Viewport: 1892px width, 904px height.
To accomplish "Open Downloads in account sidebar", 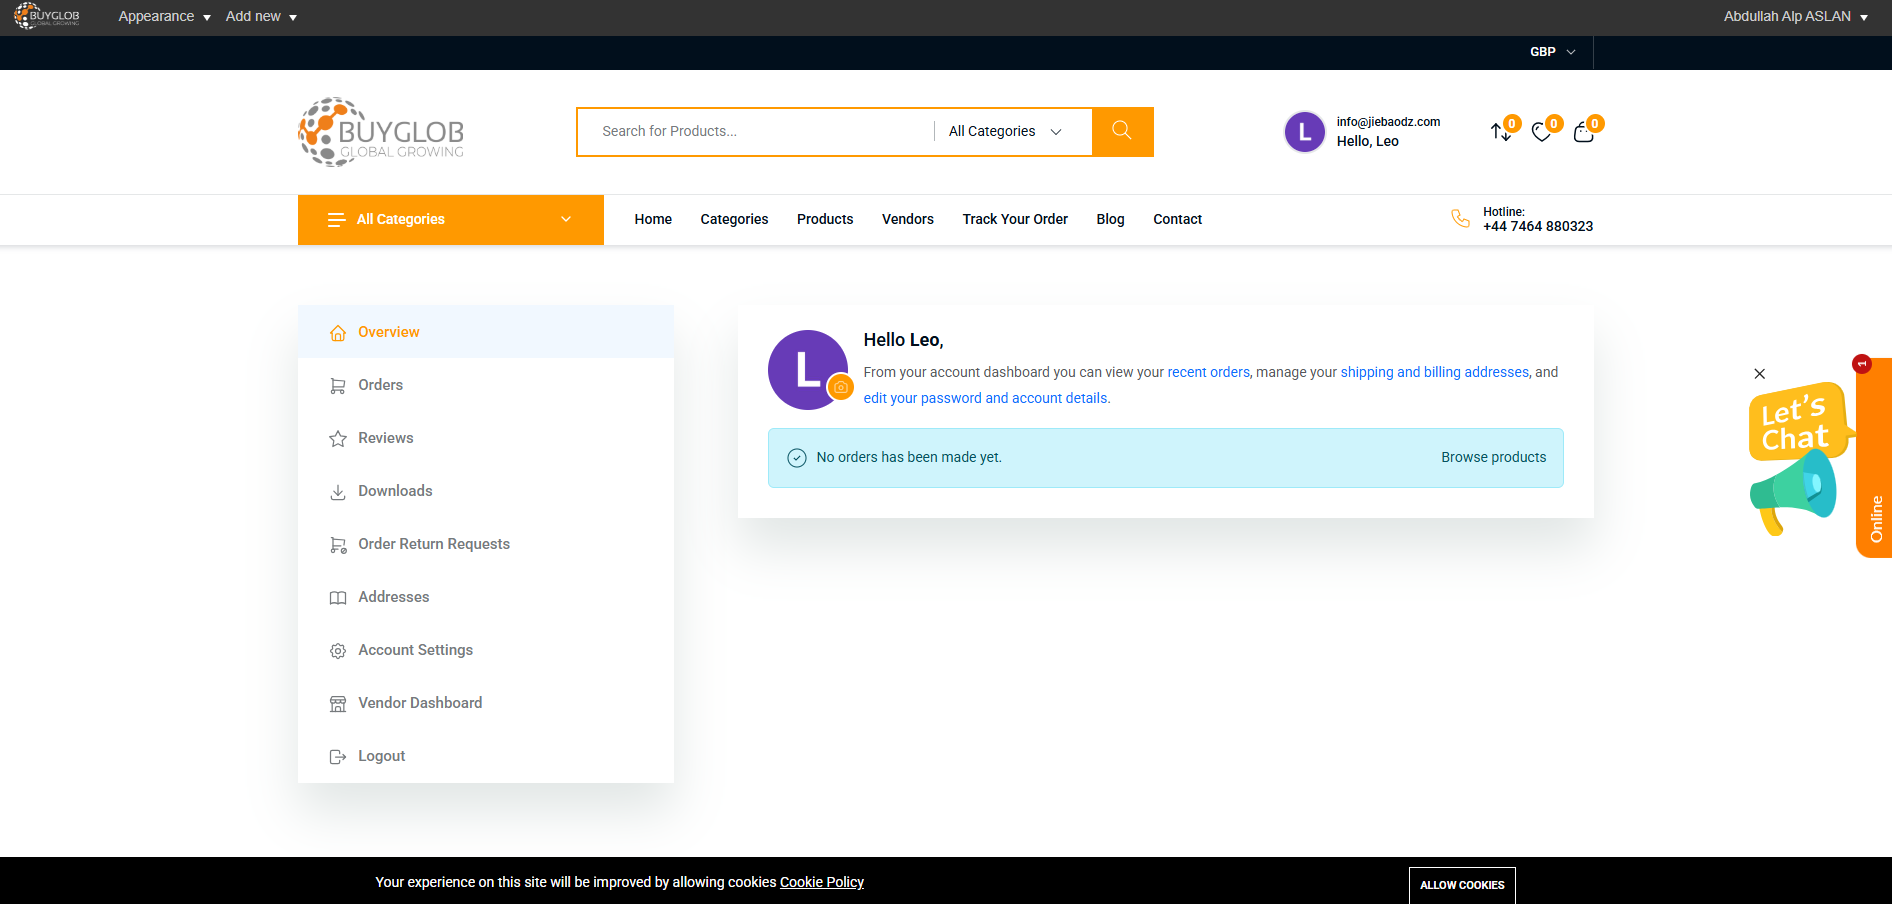I will 486,491.
